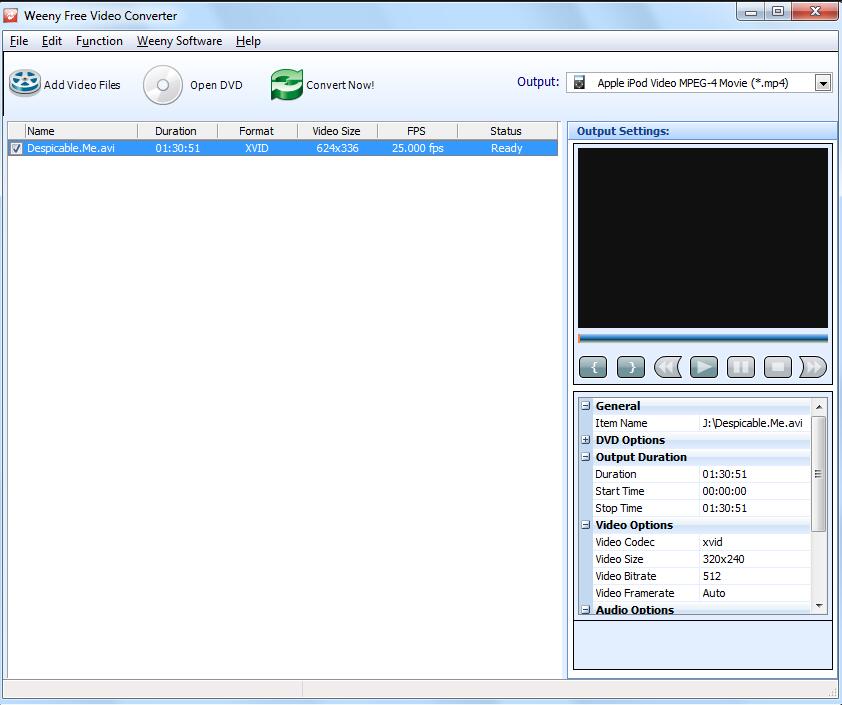Collapse the Output Duration section
Screen dimensions: 842x705
point(584,457)
